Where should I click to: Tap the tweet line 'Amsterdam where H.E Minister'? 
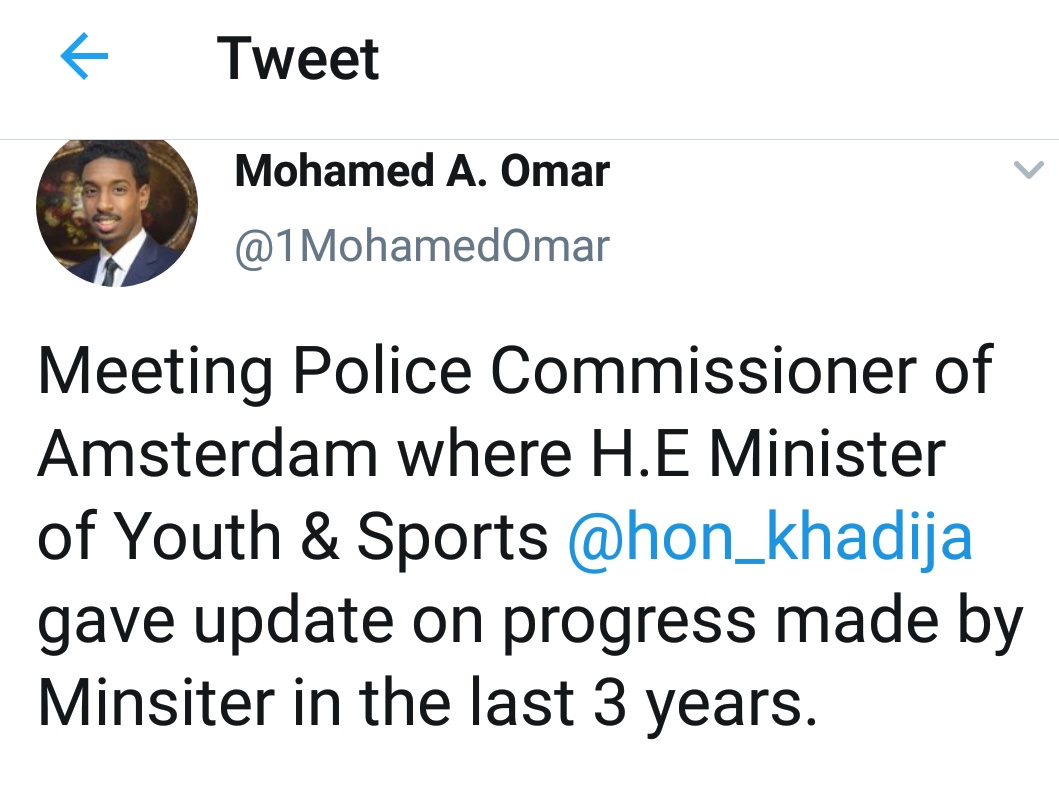click(492, 454)
